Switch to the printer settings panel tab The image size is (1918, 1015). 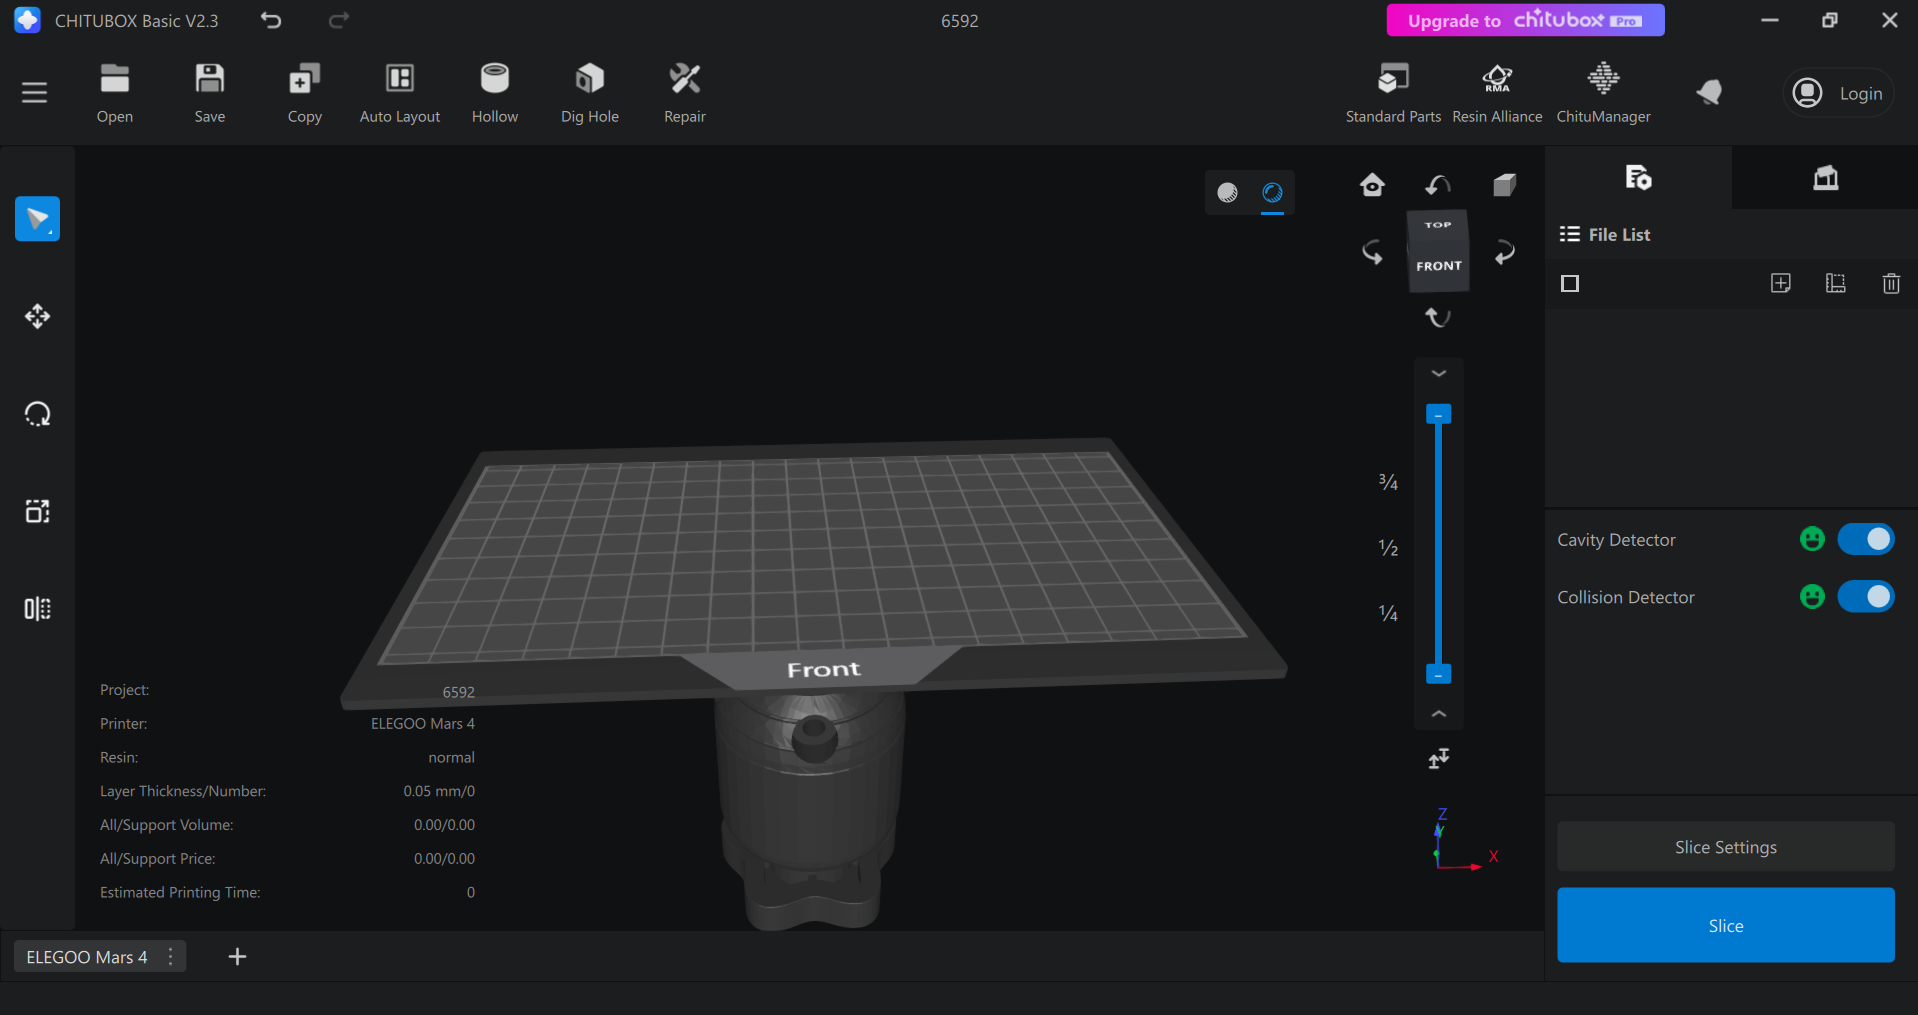pos(1825,178)
